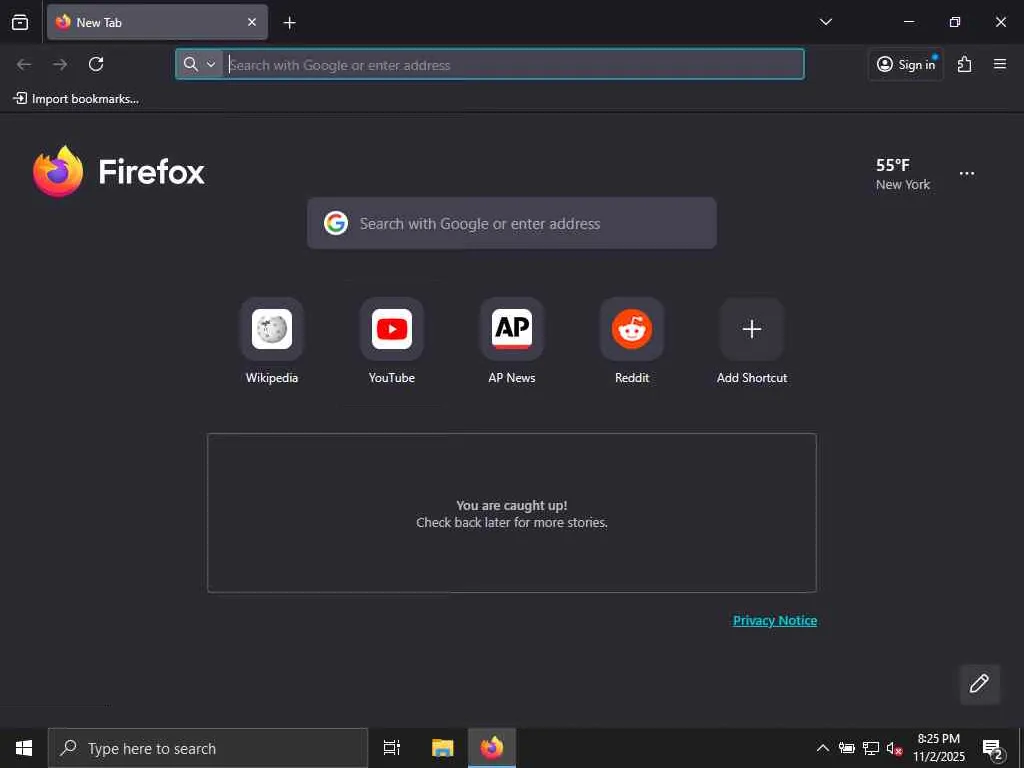
Task: Click the "You are caught up!" message
Action: (x=511, y=505)
